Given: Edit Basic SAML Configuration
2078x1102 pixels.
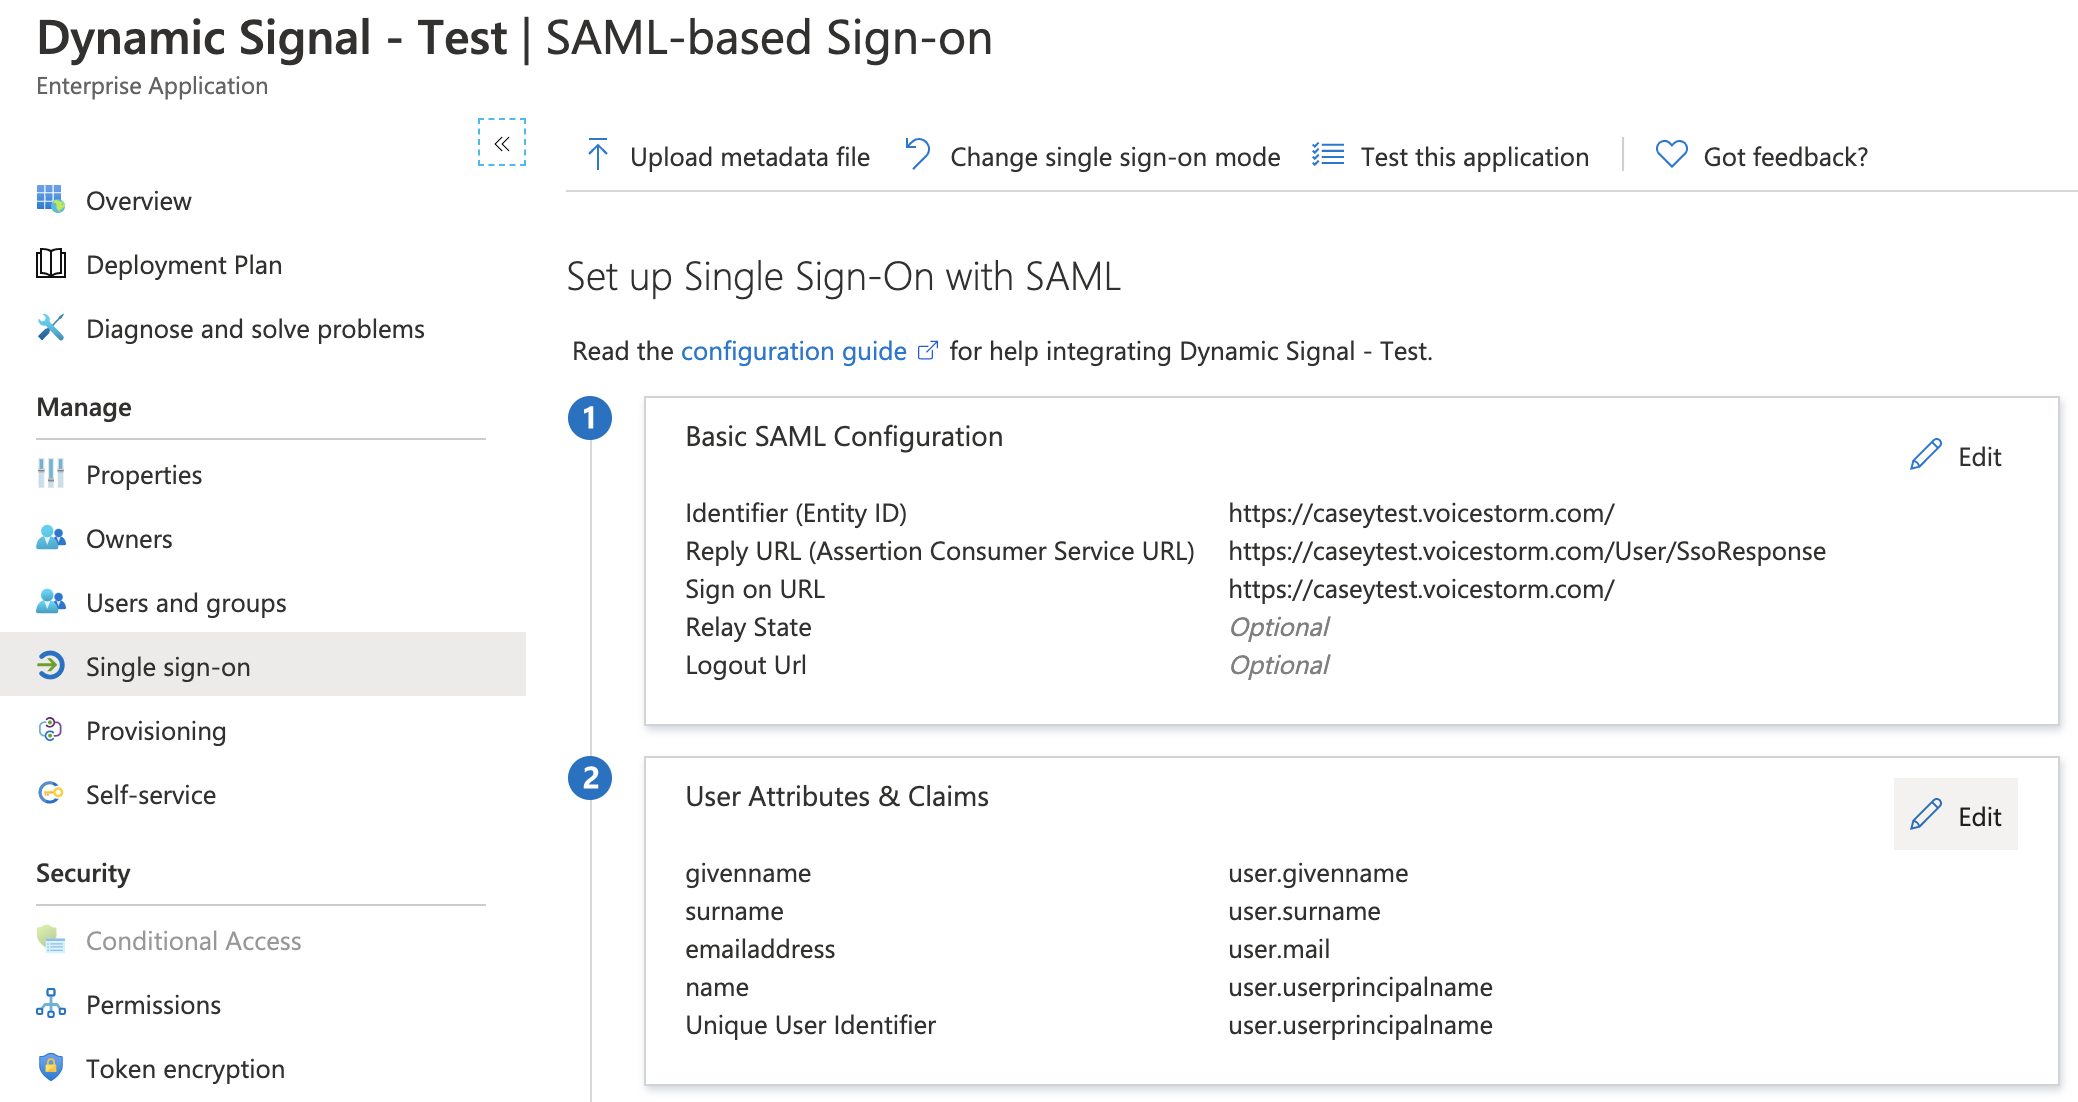Looking at the screenshot, I should [1955, 457].
